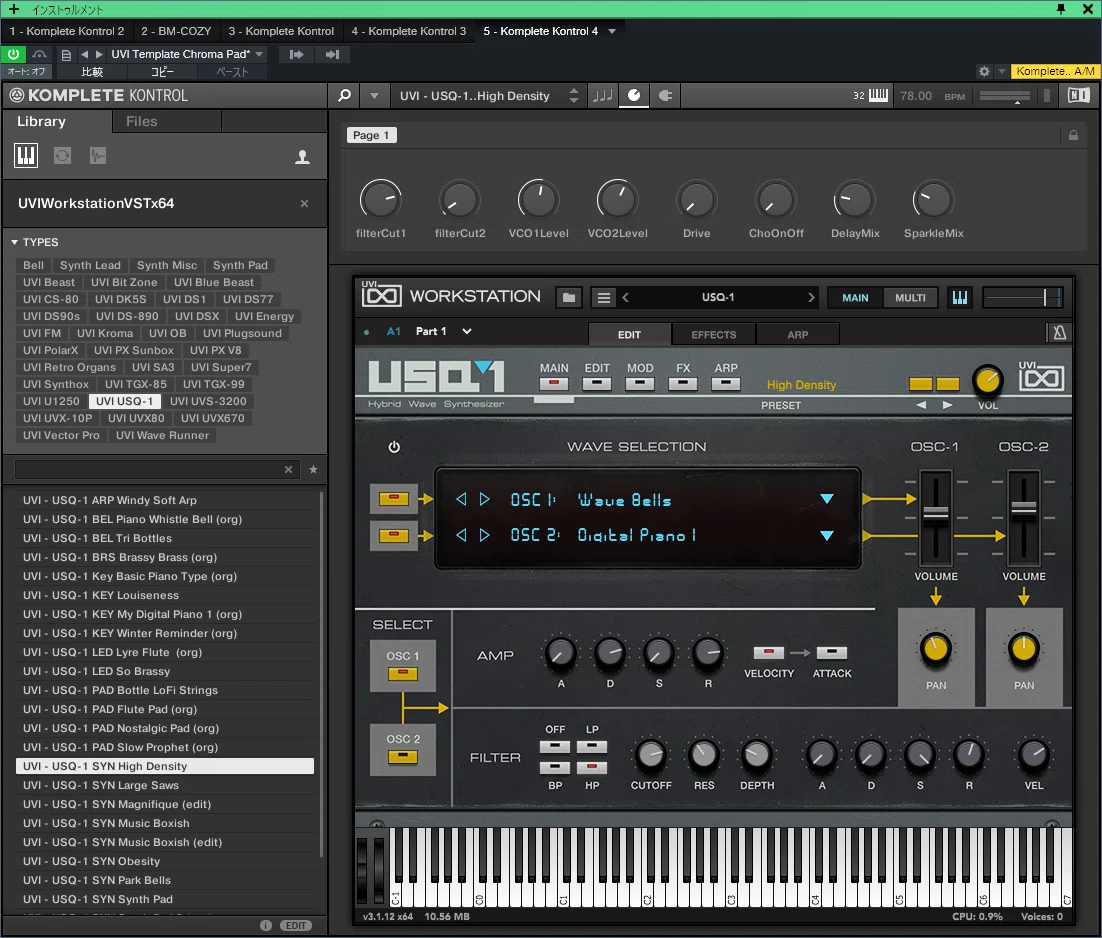1102x938 pixels.
Task: Switch to the EFFECTS tab
Action: tap(713, 334)
